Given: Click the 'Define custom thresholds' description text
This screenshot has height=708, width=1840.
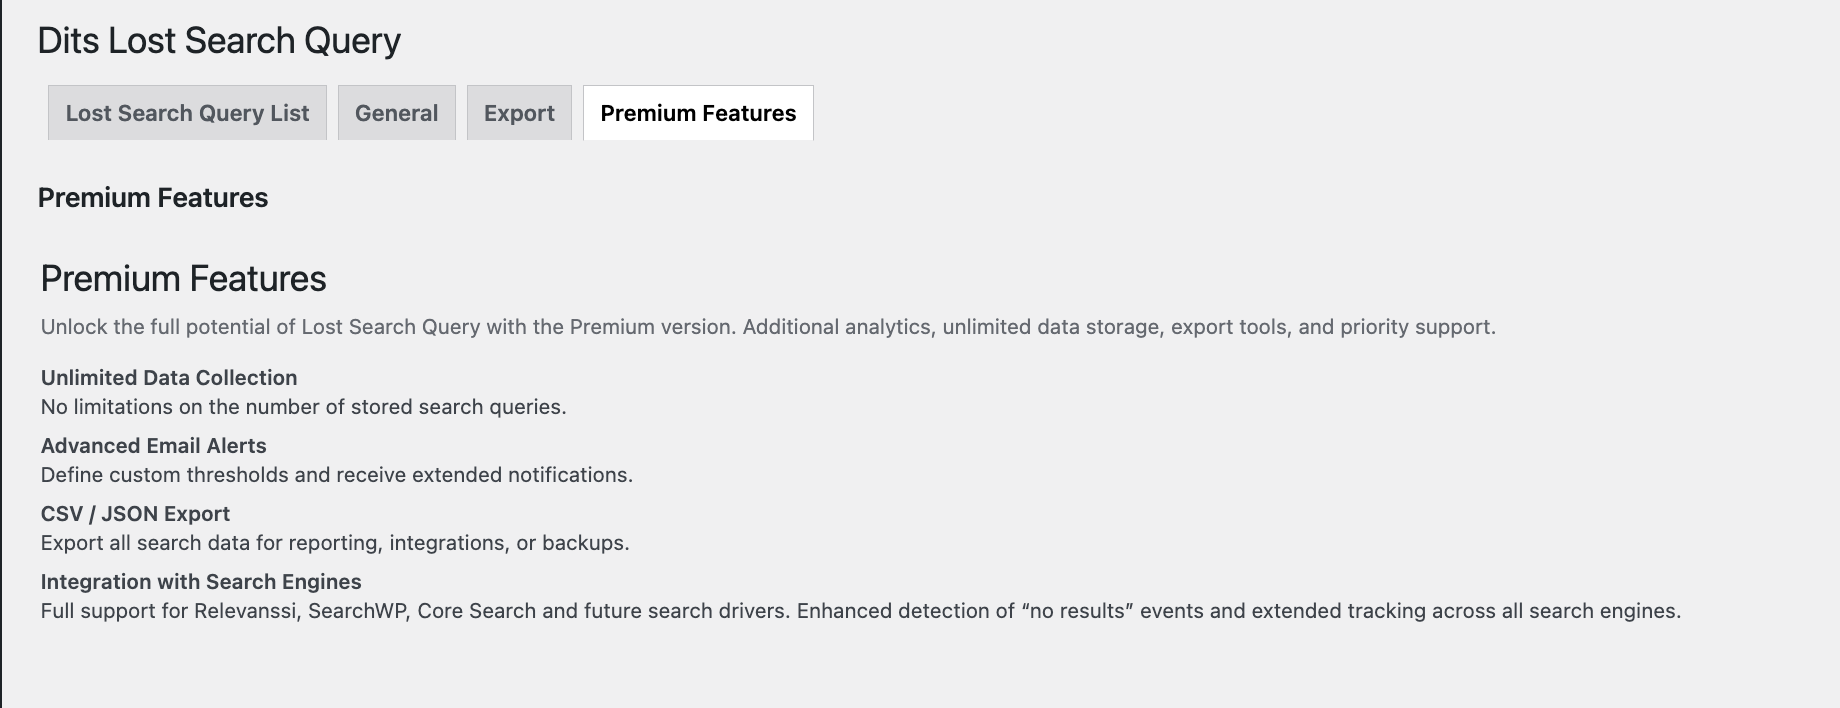Looking at the screenshot, I should click(336, 475).
